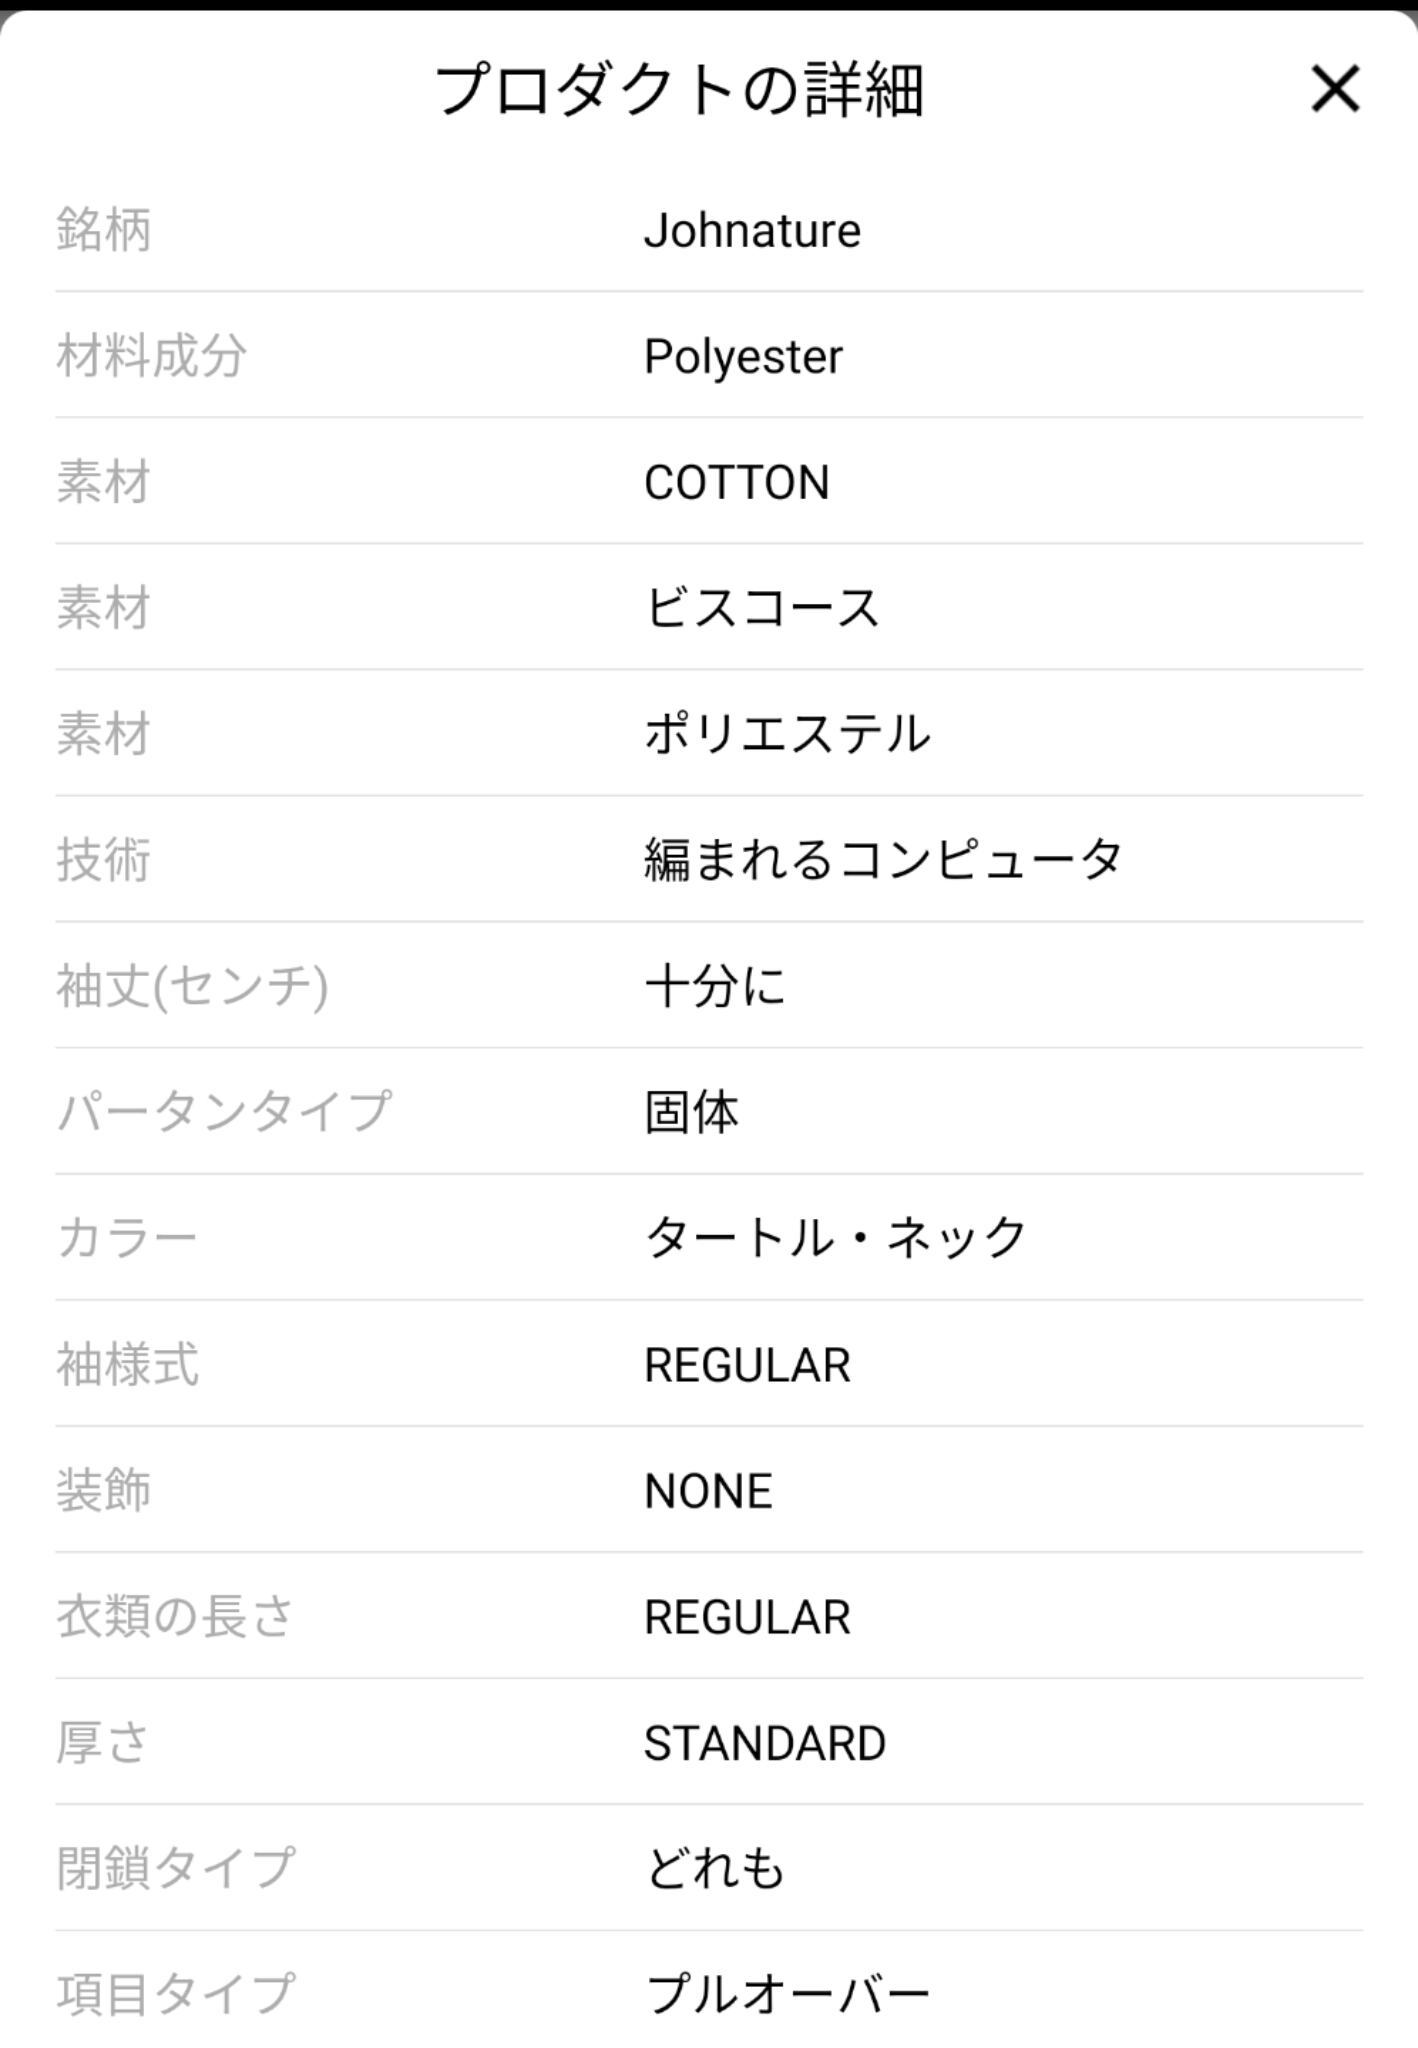This screenshot has height=2048, width=1418.
Task: Tap the NONE decoration value
Action: (708, 1491)
